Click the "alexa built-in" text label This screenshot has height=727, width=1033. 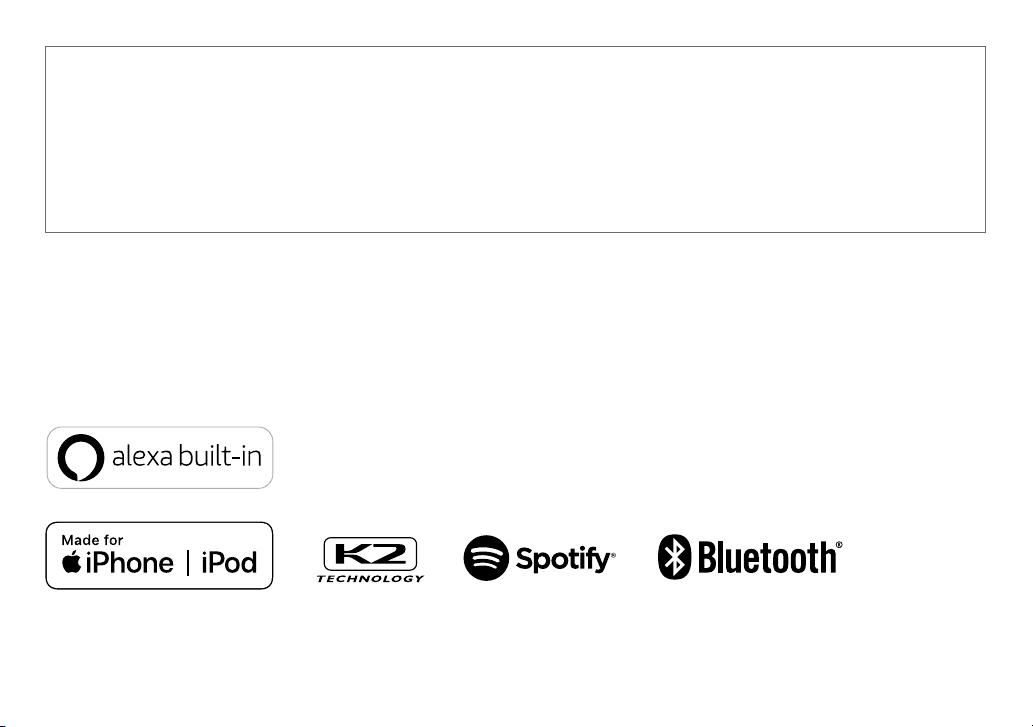[x=186, y=456]
